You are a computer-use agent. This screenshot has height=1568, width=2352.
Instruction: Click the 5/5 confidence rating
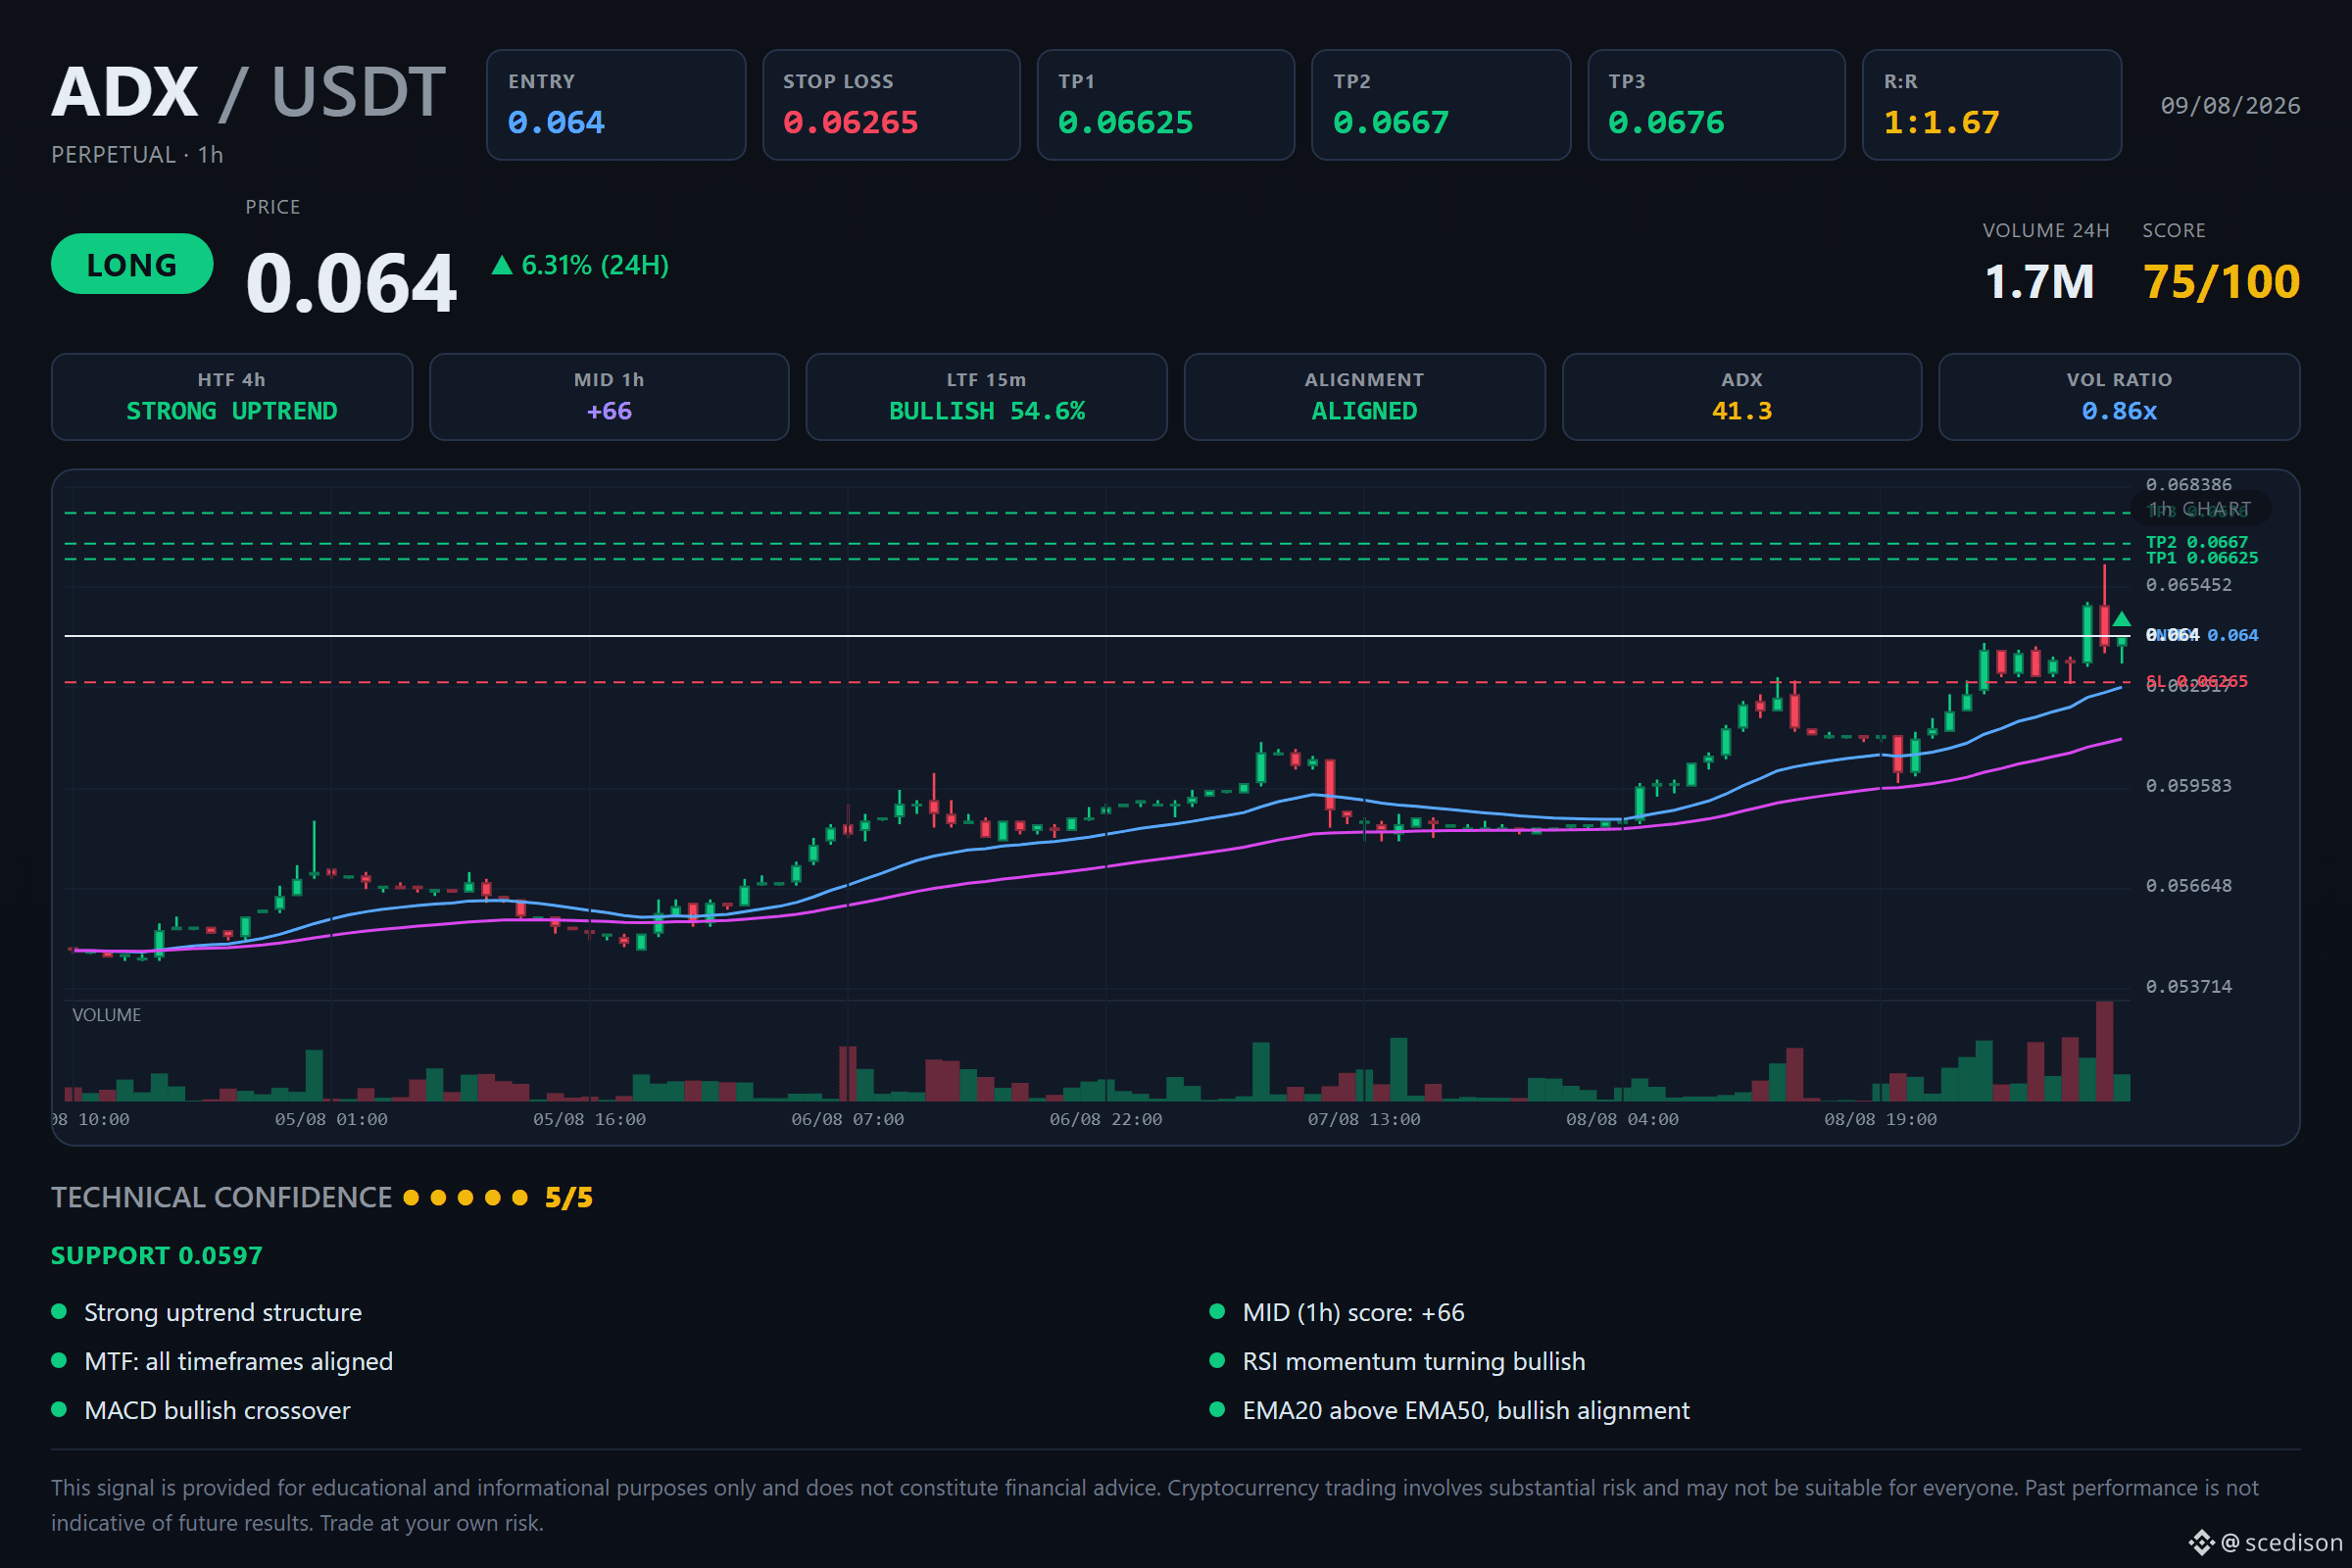pyautogui.click(x=569, y=1198)
